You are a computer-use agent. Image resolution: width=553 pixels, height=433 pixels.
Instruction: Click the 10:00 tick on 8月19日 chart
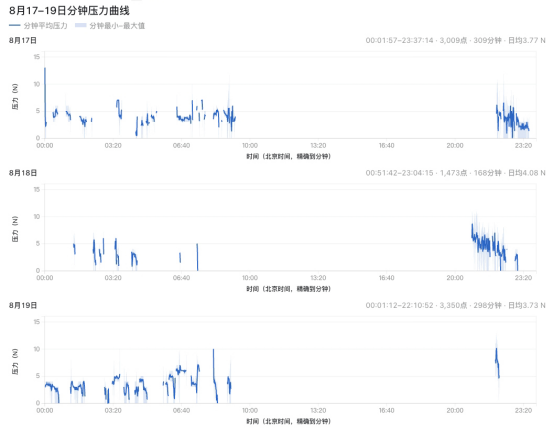250,411
